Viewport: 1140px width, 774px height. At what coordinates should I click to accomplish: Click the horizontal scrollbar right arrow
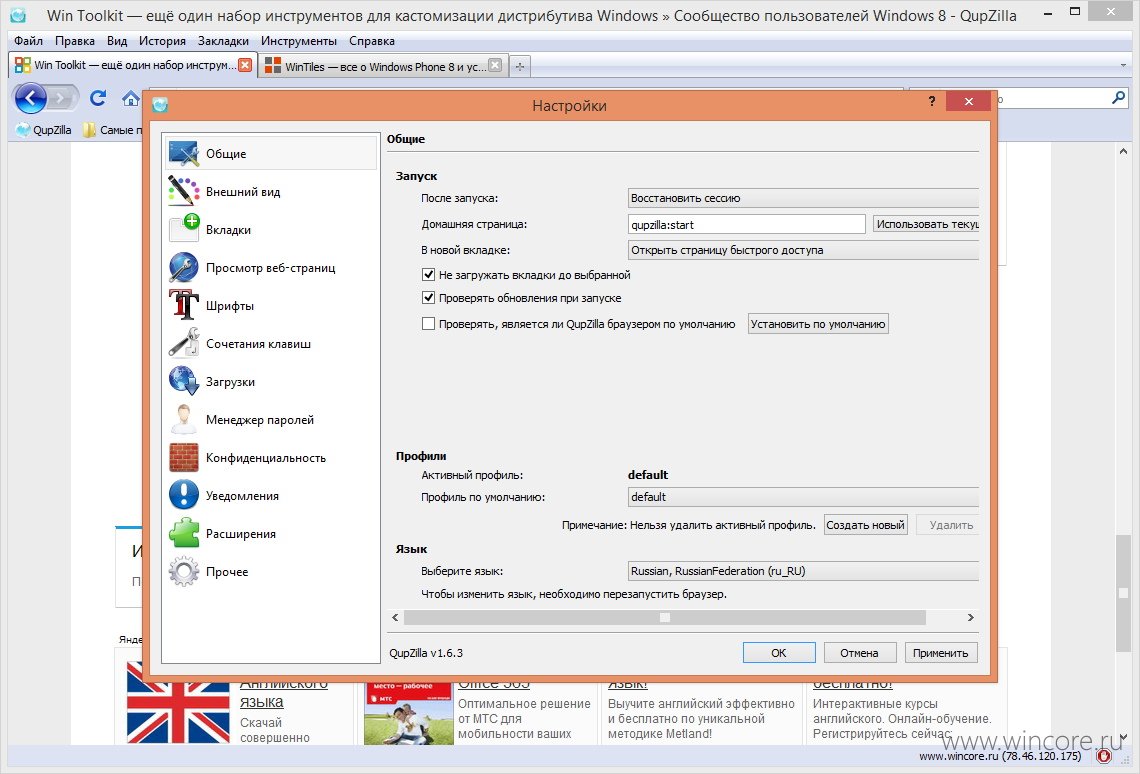[971, 618]
